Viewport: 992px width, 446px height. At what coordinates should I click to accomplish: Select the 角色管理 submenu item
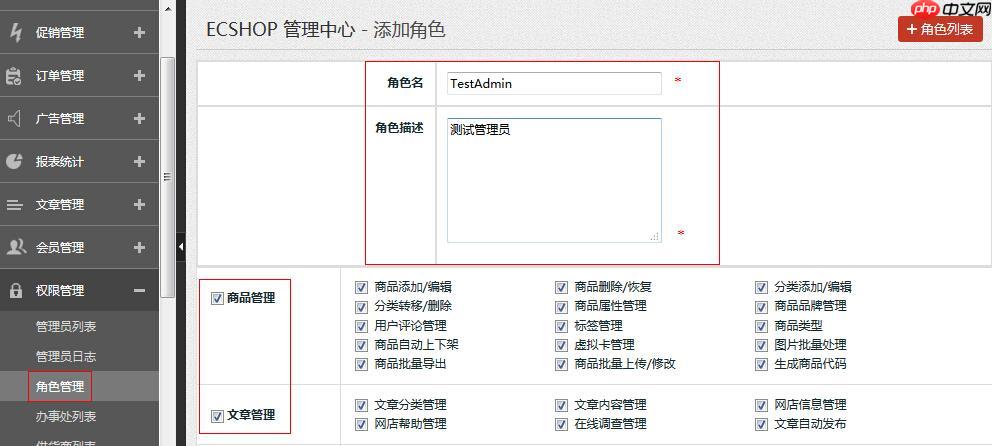pos(59,387)
